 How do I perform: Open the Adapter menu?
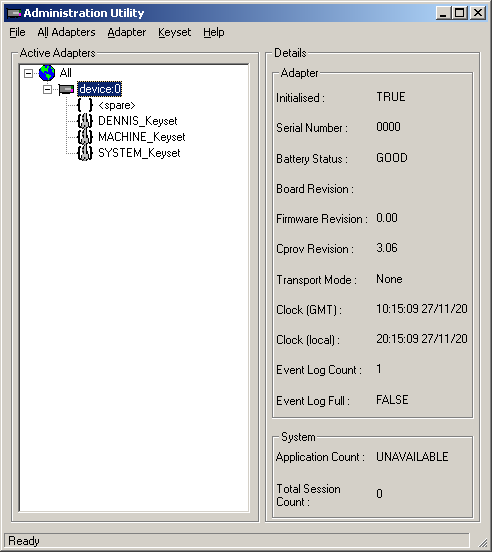click(x=127, y=32)
